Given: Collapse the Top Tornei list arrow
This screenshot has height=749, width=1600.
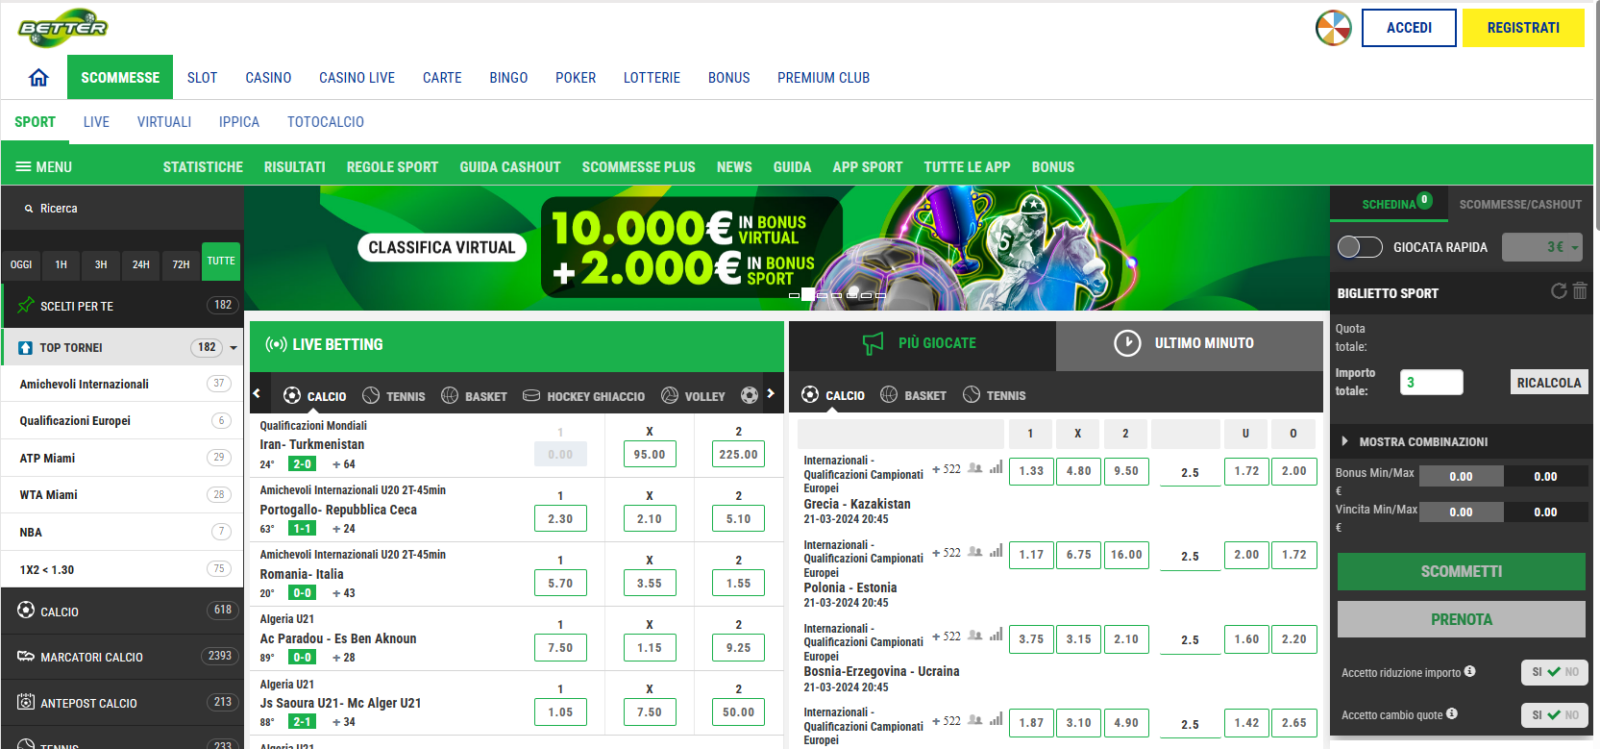Looking at the screenshot, I should 234,348.
